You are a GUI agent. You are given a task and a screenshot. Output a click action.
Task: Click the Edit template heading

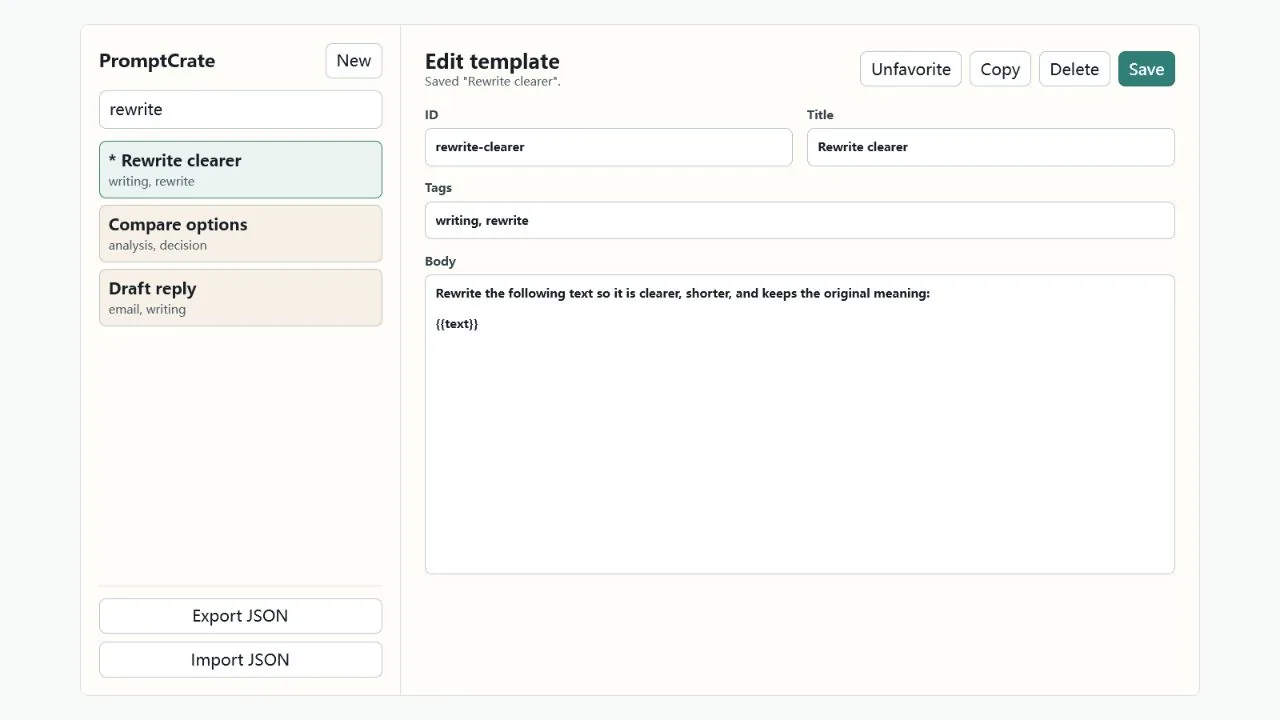492,61
